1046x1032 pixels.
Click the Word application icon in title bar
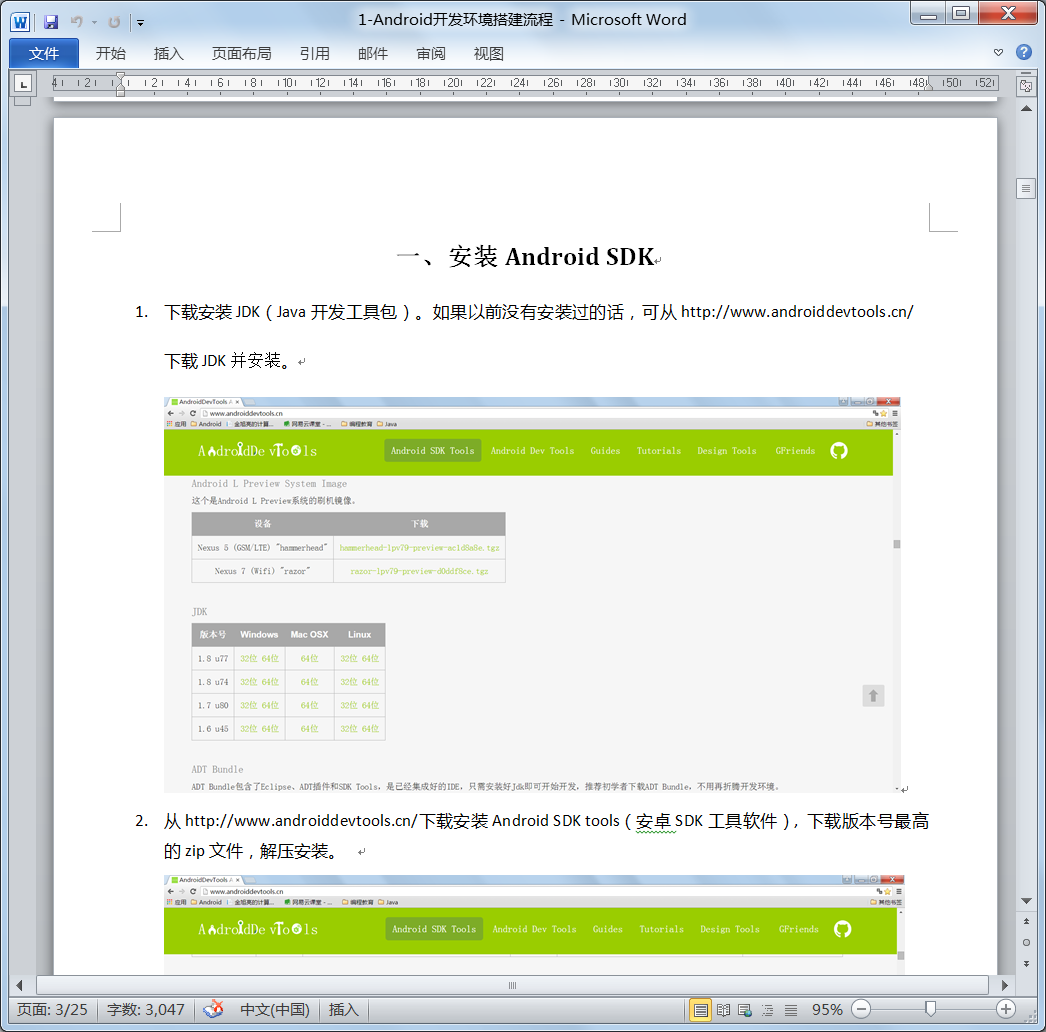(x=20, y=22)
